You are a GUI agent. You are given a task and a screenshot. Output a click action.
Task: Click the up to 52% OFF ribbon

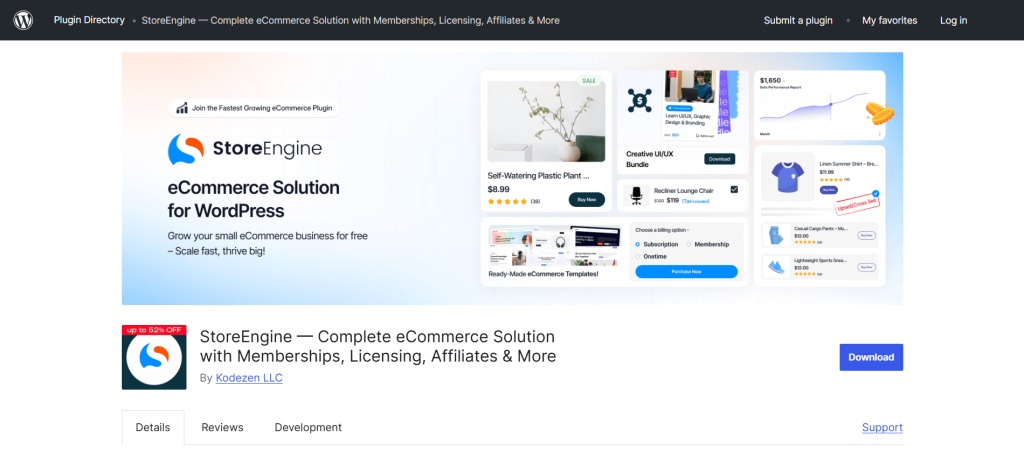[154, 330]
